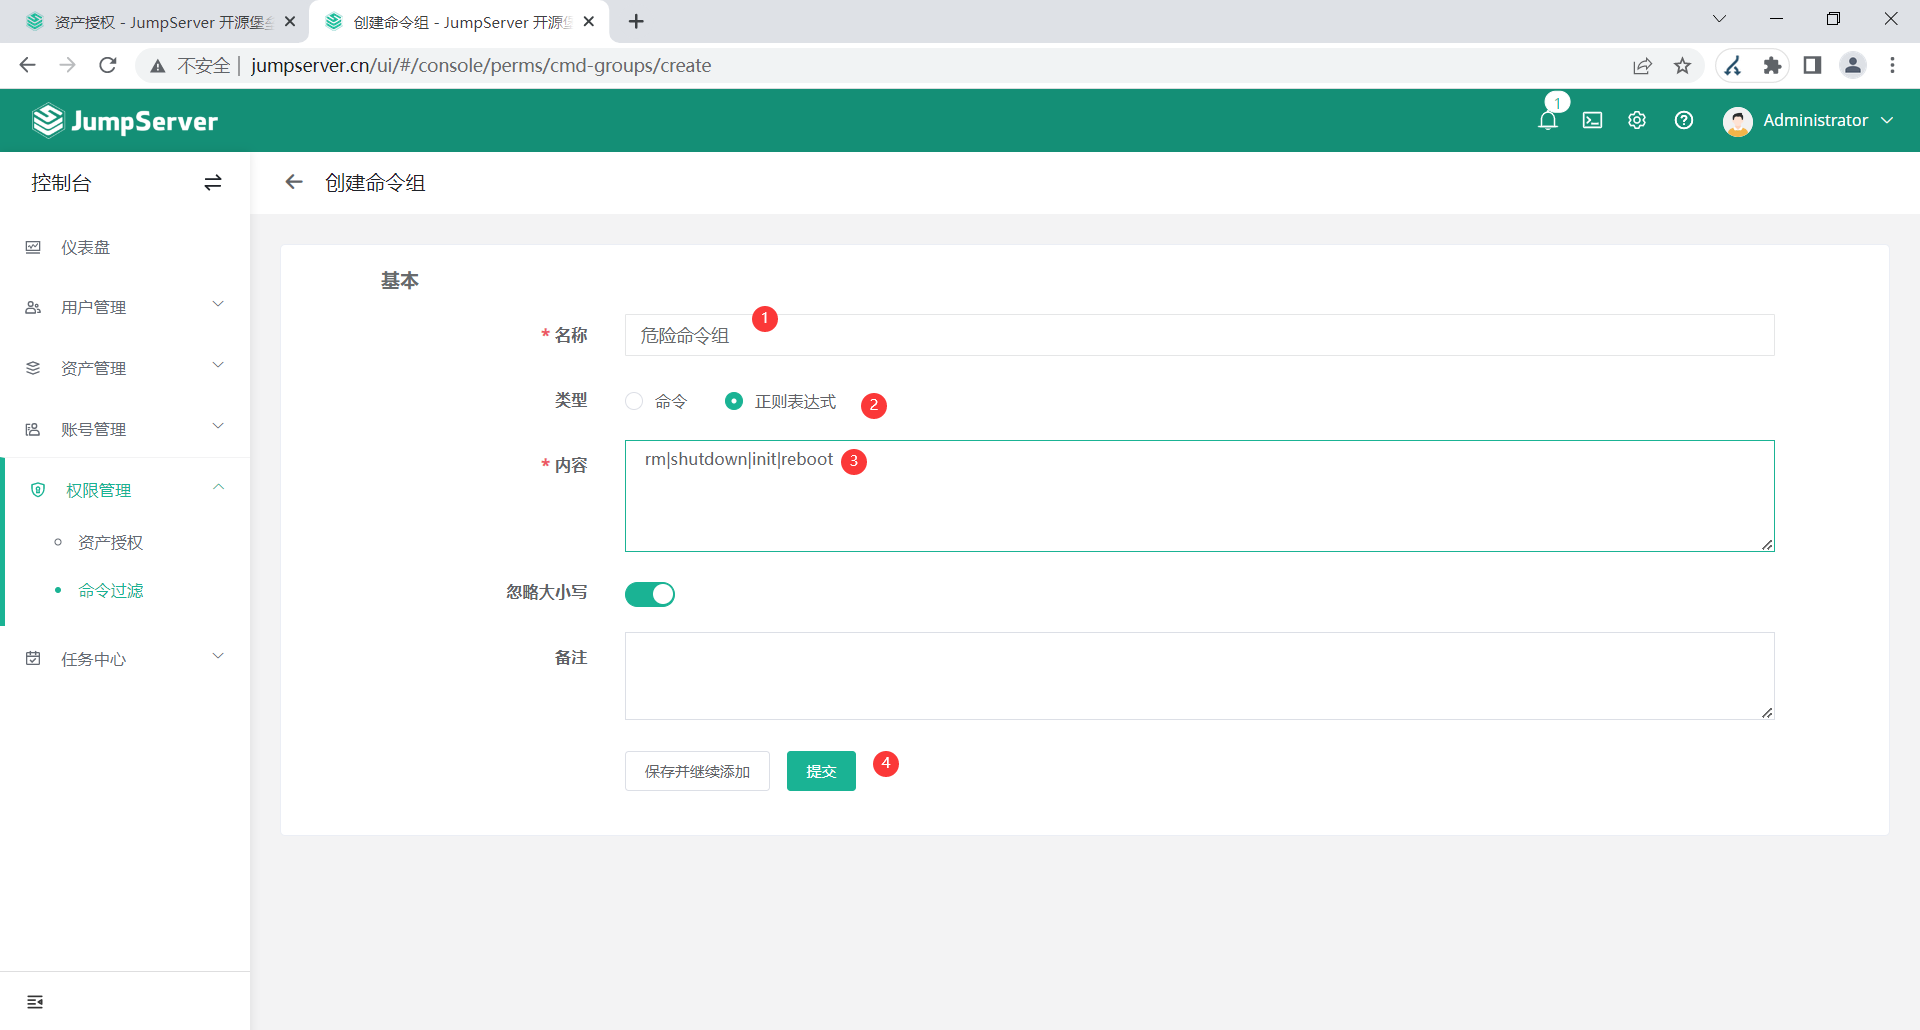Click the 用户管理 users icon
1920x1030 pixels.
pyautogui.click(x=33, y=308)
